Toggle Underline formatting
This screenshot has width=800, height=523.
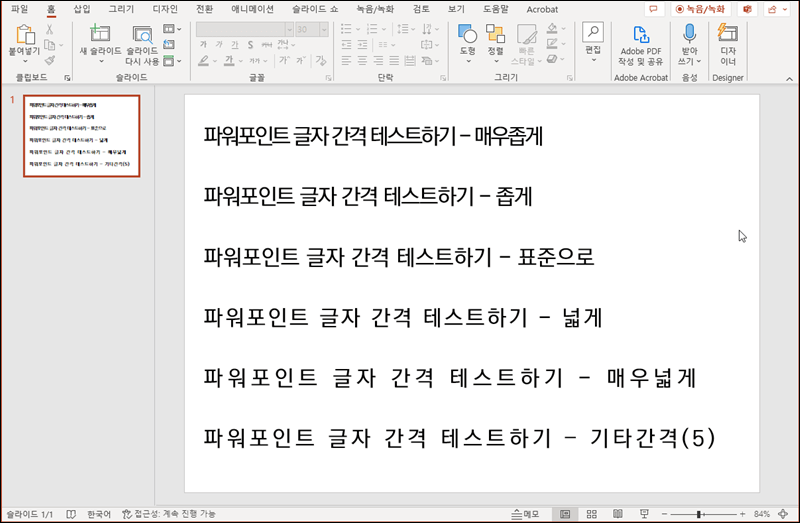click(234, 45)
